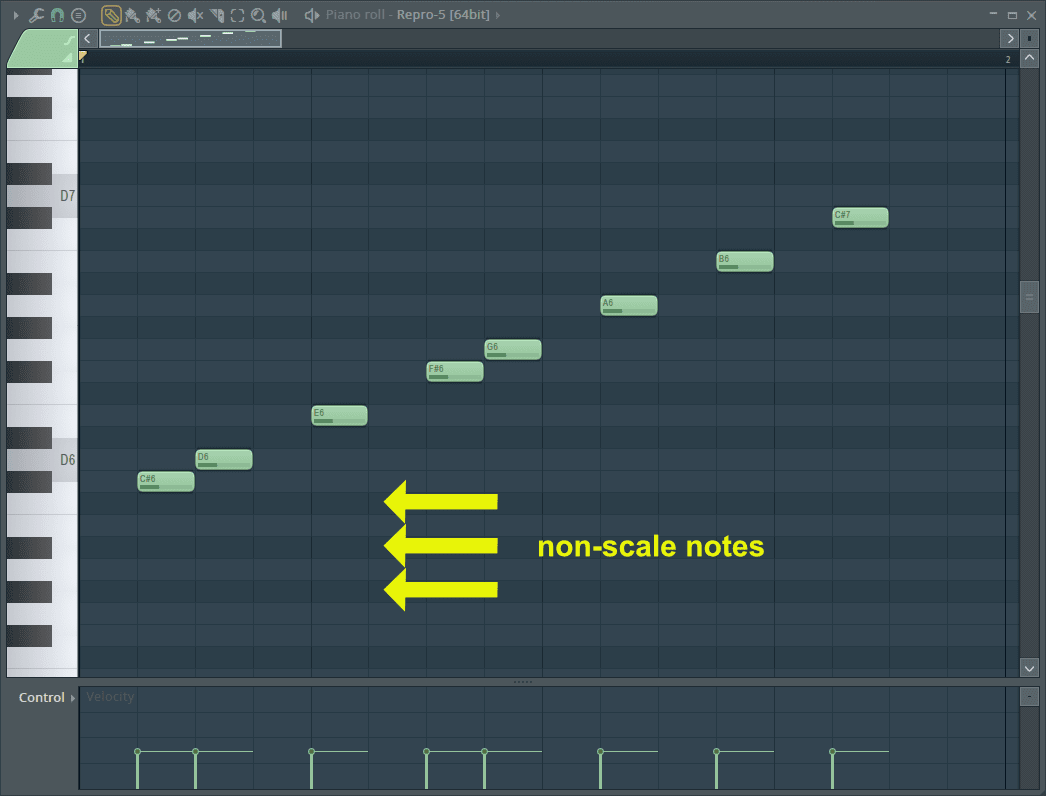The image size is (1046, 796).
Task: Click the circular detached-options button on the toolbar
Action: pos(78,15)
